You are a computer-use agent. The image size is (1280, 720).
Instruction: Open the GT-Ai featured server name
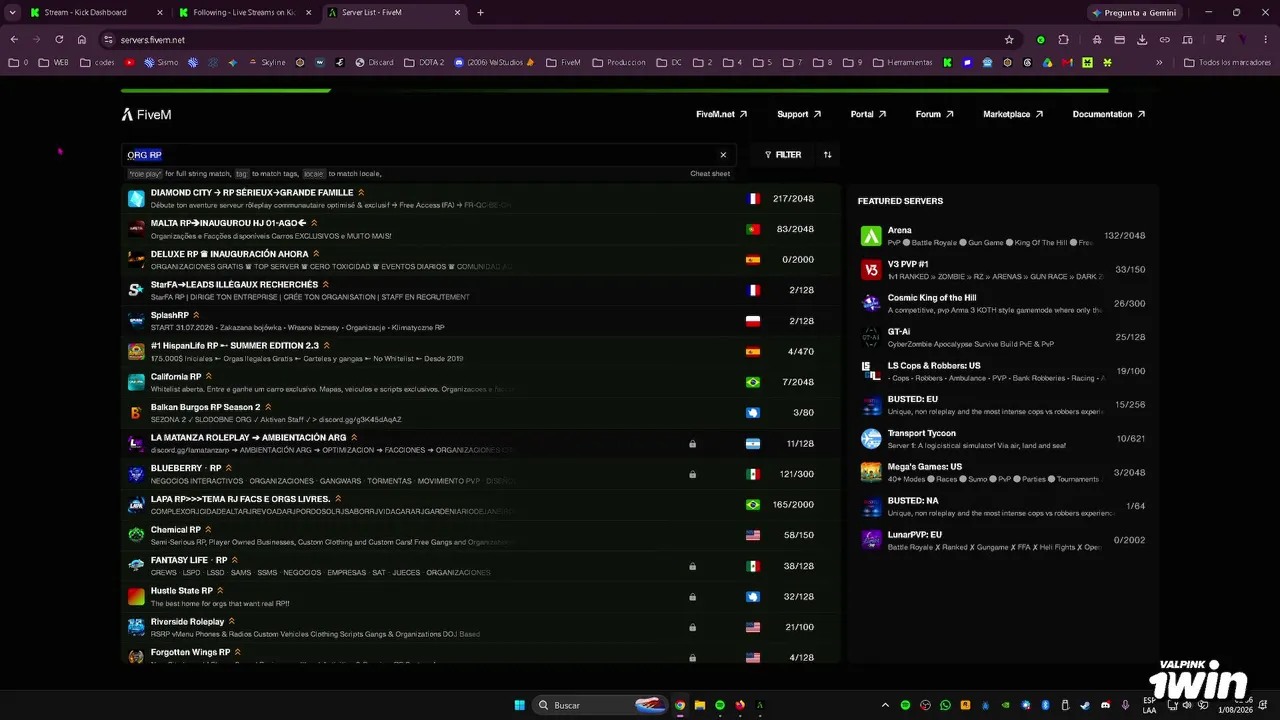[899, 332]
